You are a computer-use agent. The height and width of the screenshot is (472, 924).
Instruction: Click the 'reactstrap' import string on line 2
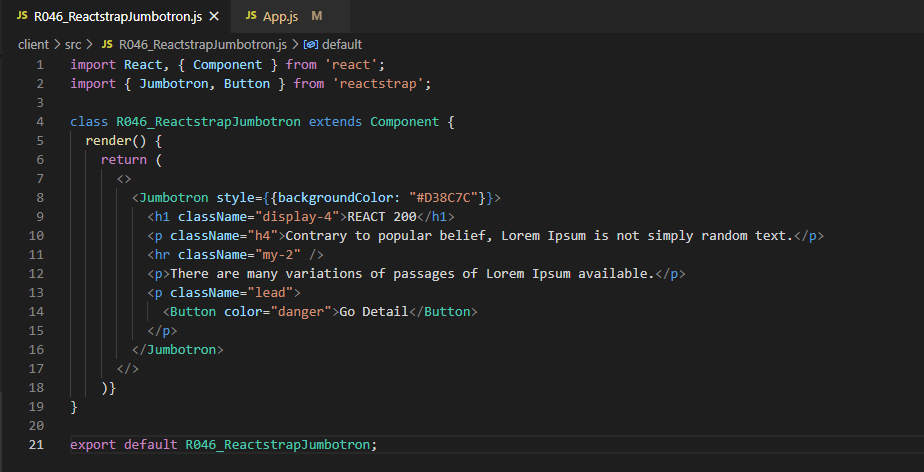click(378, 84)
